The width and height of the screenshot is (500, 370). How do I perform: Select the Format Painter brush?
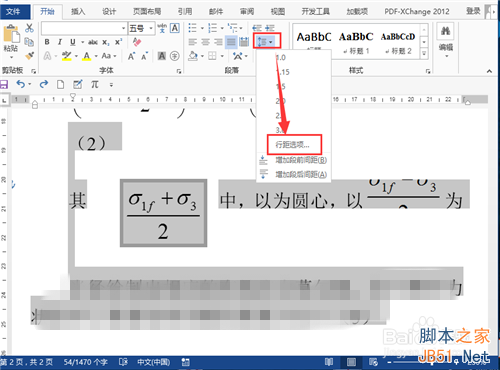[x=29, y=55]
